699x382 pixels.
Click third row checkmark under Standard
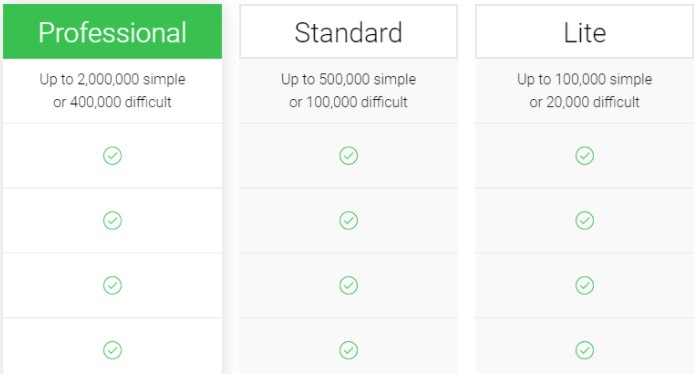click(349, 285)
